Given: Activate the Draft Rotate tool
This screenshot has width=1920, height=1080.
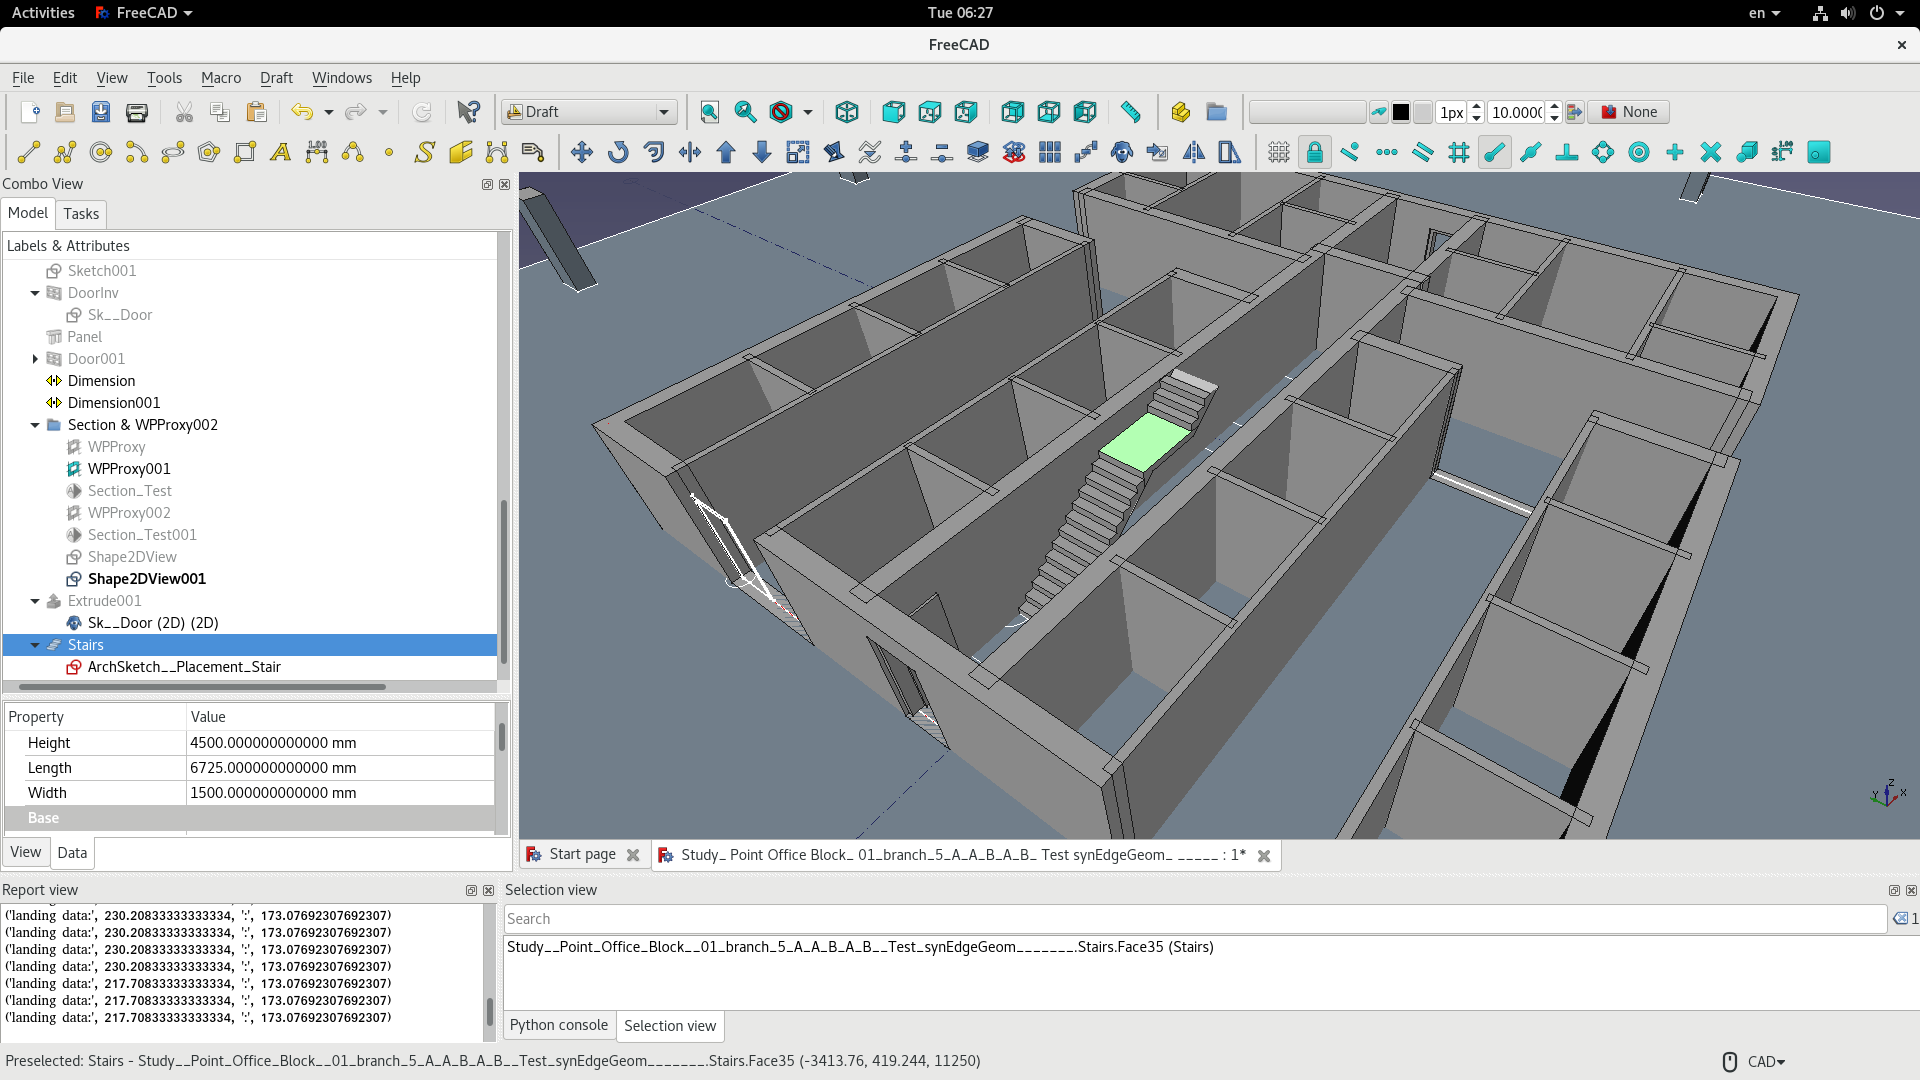Looking at the screenshot, I should tap(618, 152).
